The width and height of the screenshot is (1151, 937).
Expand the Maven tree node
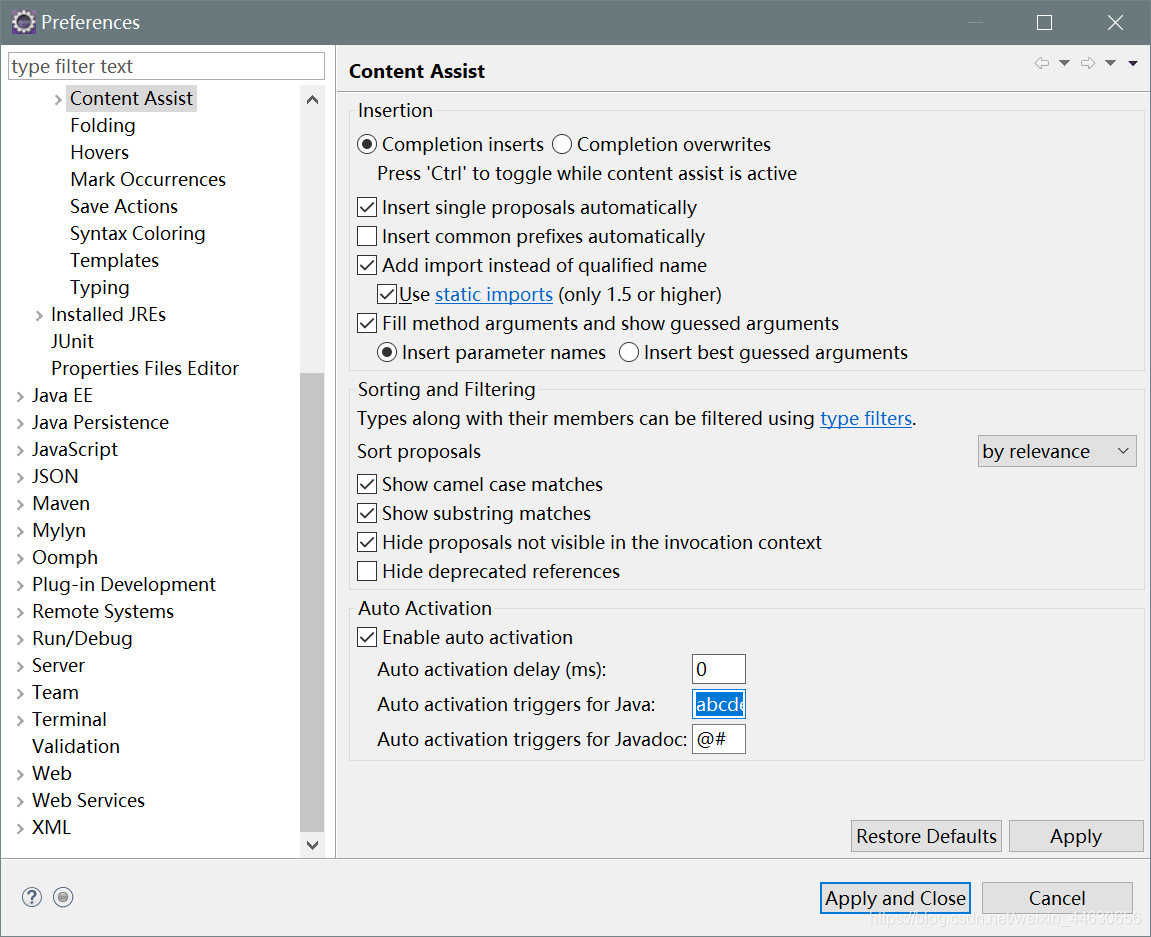pos(21,504)
